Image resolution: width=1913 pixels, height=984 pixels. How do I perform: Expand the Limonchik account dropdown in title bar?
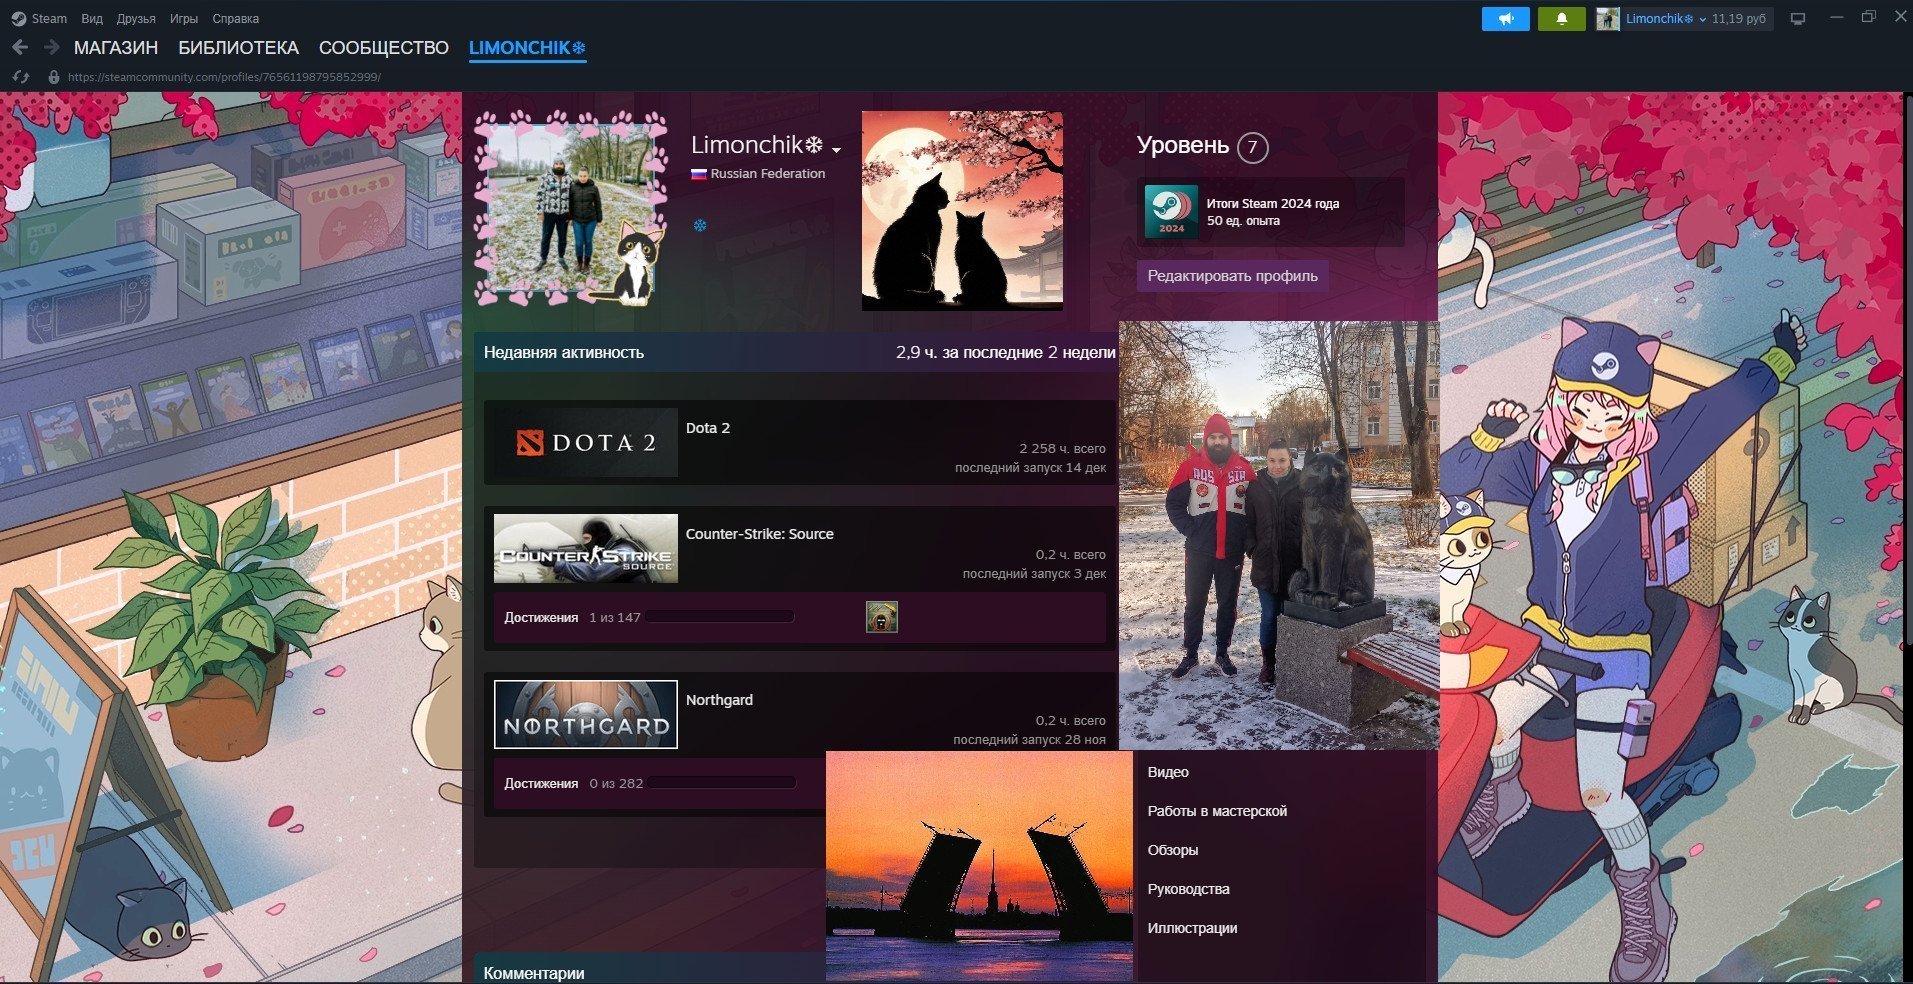click(1665, 19)
